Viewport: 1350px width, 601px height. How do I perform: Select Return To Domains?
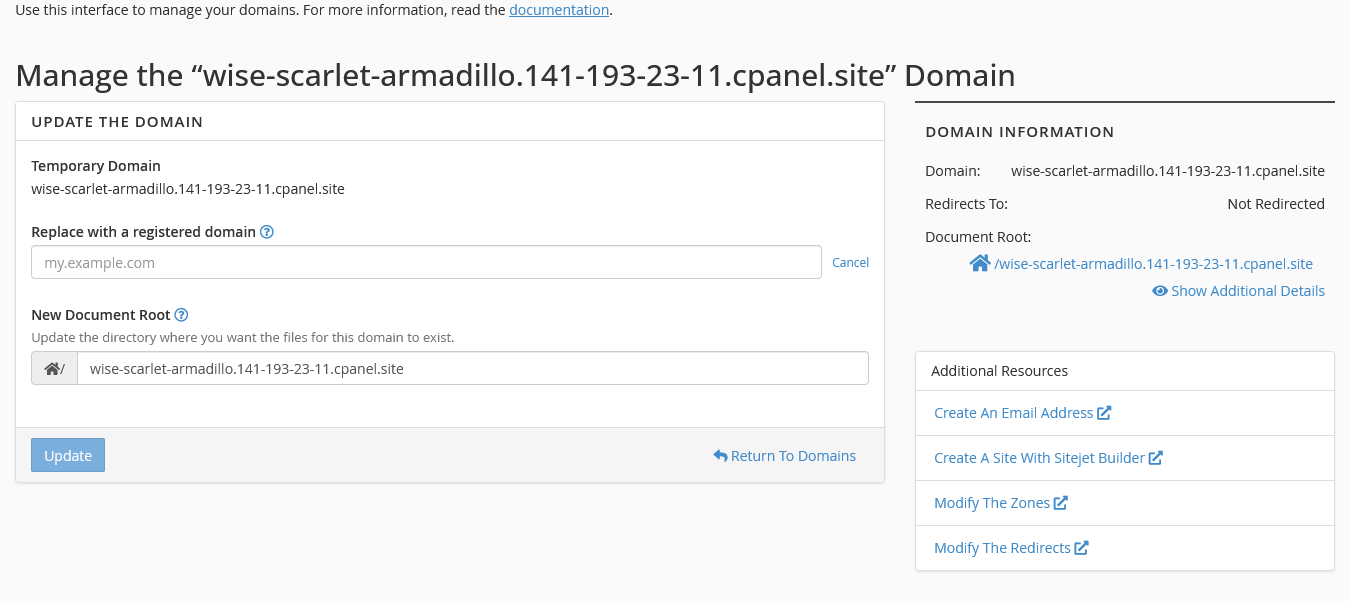(792, 455)
